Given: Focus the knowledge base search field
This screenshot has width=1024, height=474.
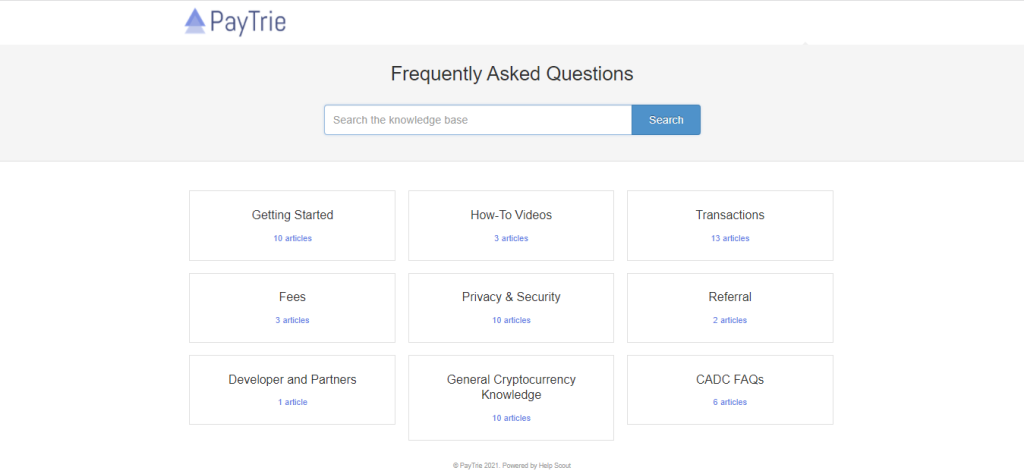Looking at the screenshot, I should pos(478,120).
